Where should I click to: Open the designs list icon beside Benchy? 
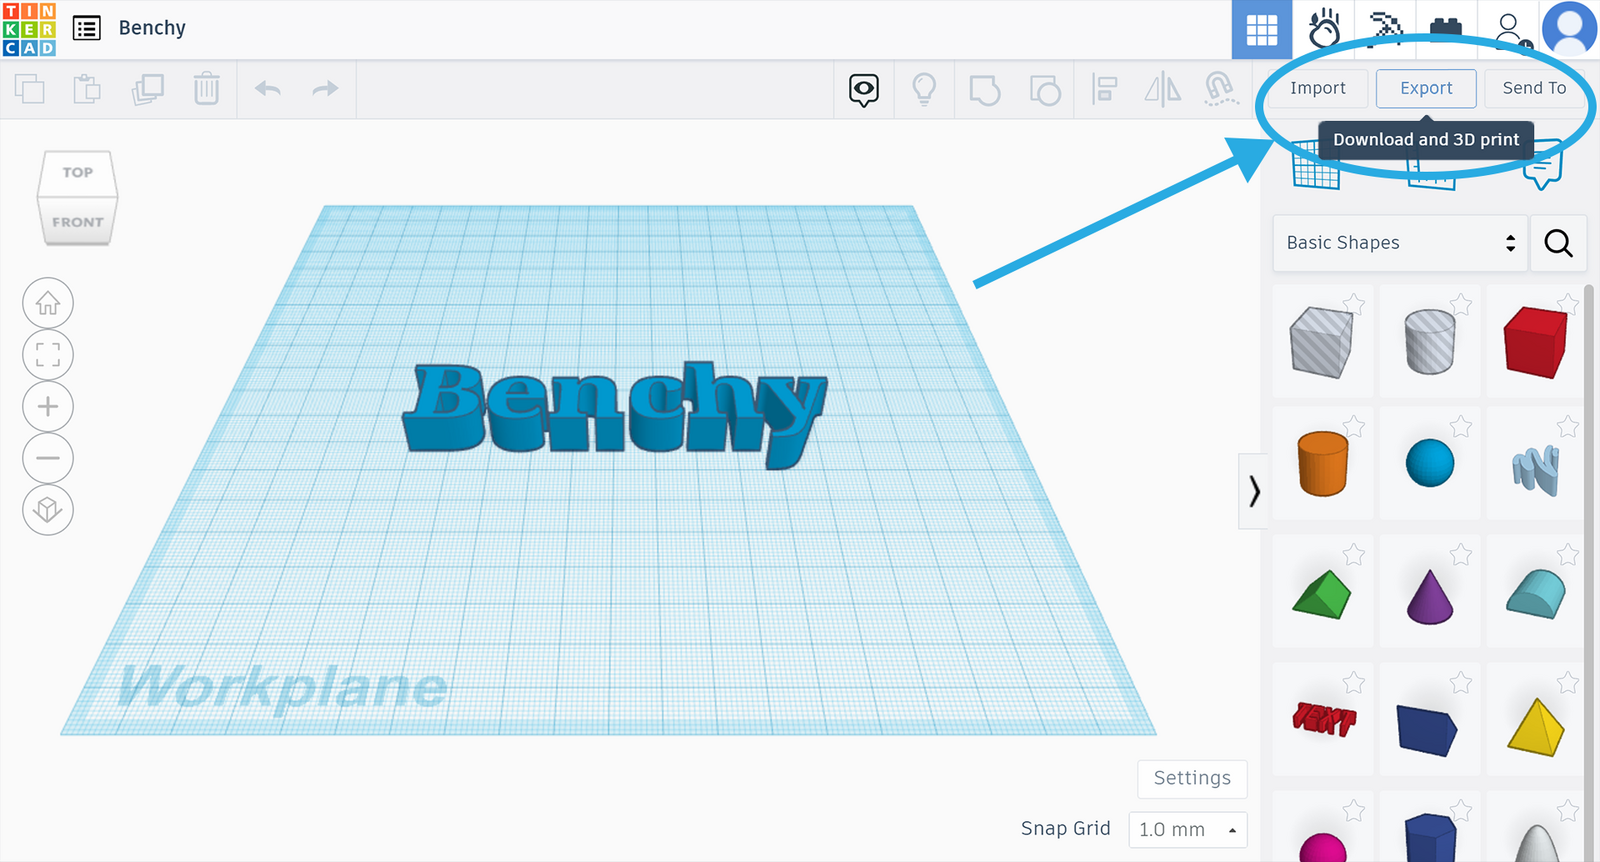tap(87, 28)
